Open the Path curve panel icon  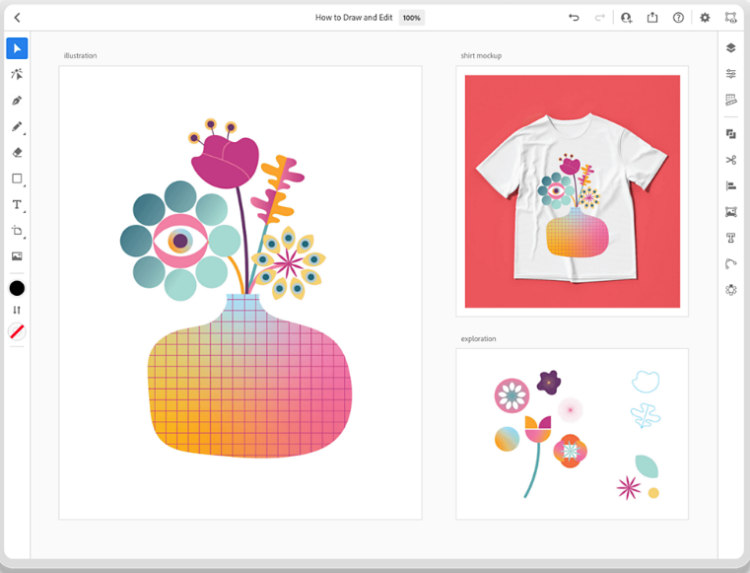click(730, 264)
